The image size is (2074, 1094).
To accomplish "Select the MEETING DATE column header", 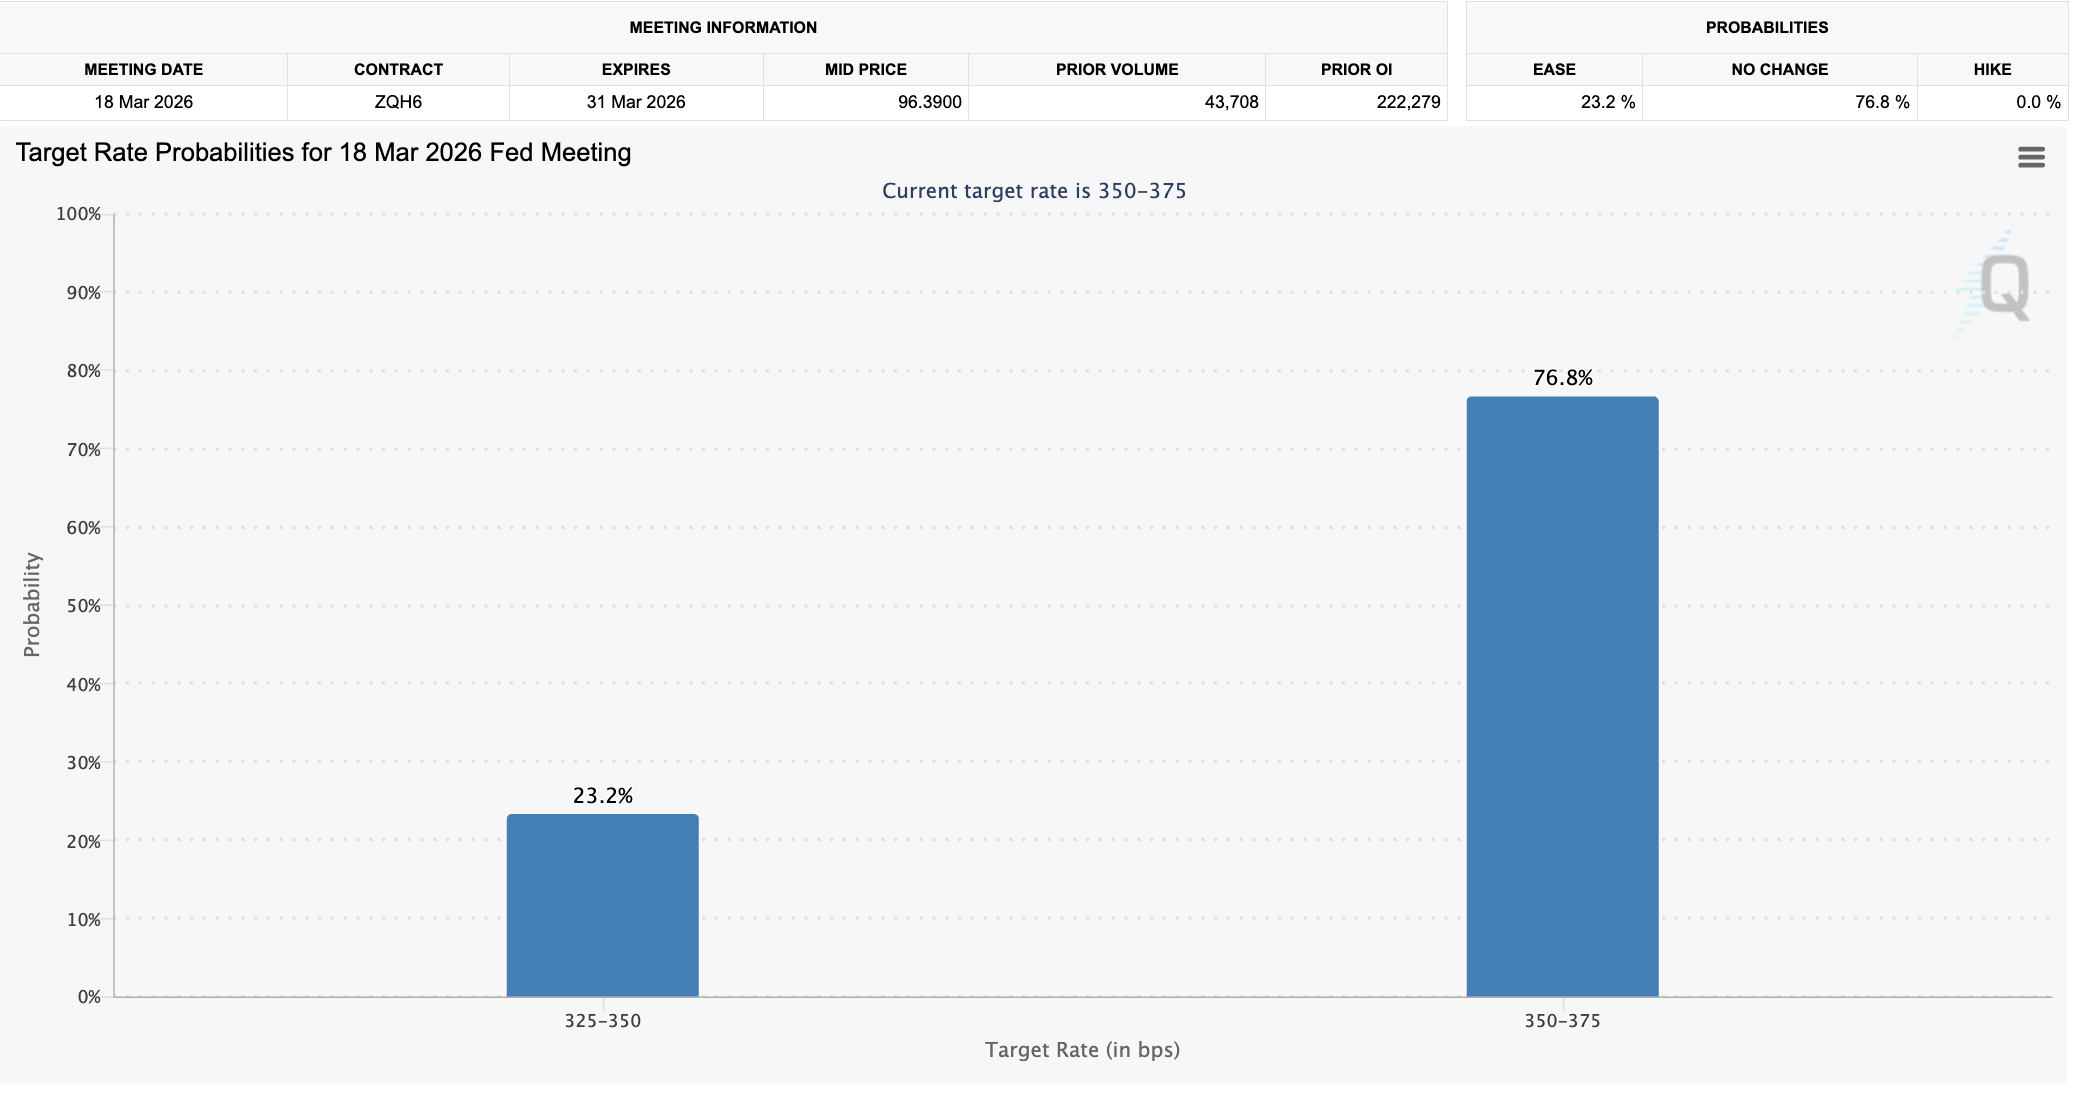I will 144,69.
